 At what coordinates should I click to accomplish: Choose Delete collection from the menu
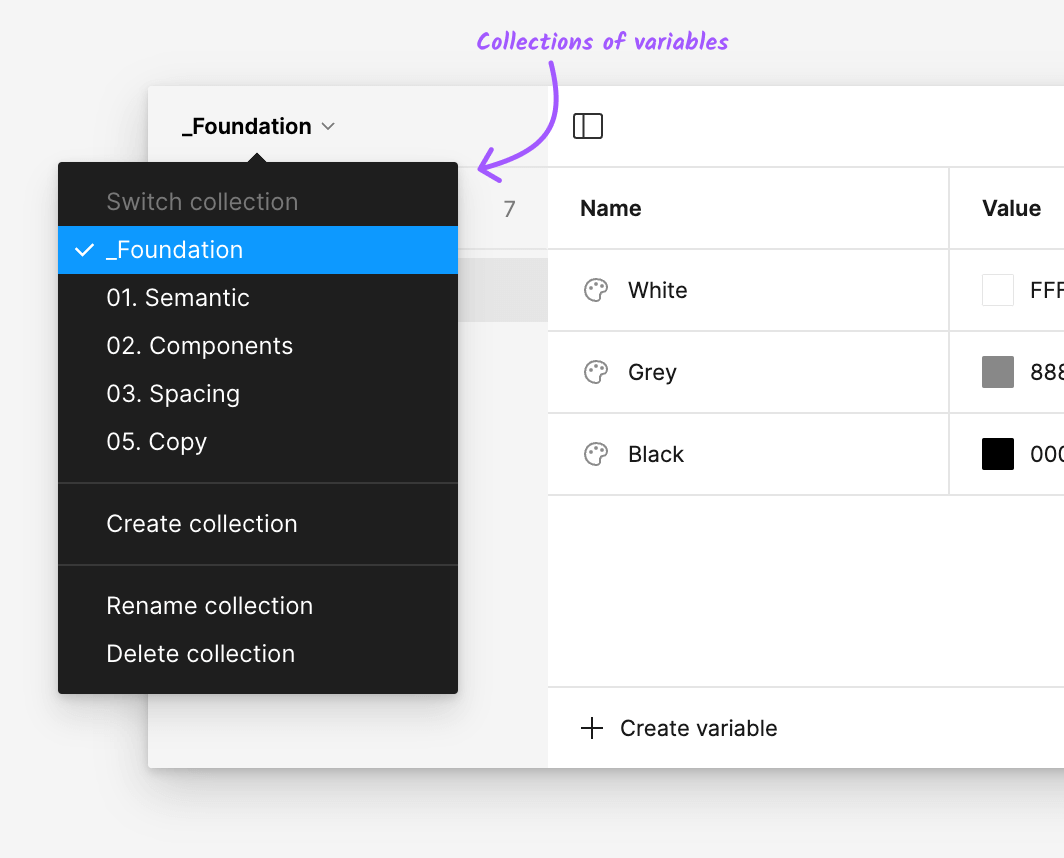coord(200,654)
